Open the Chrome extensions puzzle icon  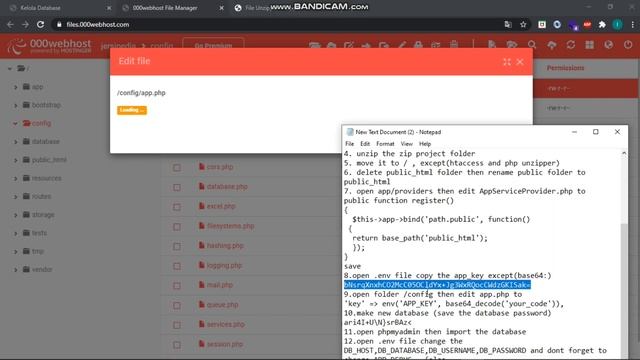pos(602,24)
